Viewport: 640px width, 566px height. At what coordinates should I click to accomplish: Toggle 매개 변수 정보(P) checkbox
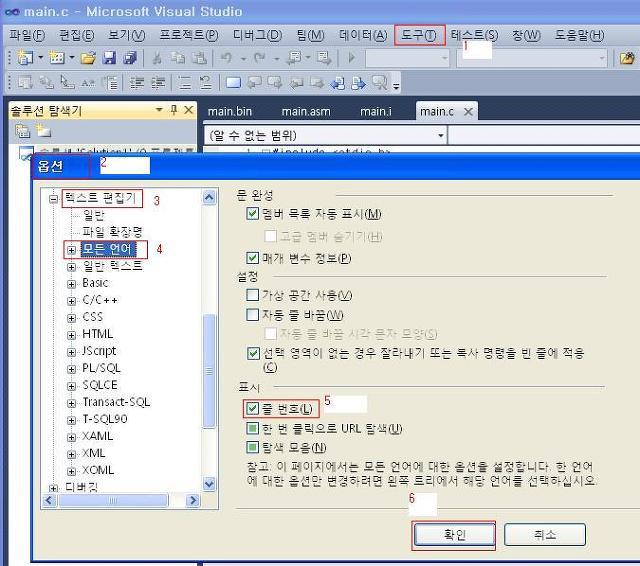tap(253, 257)
